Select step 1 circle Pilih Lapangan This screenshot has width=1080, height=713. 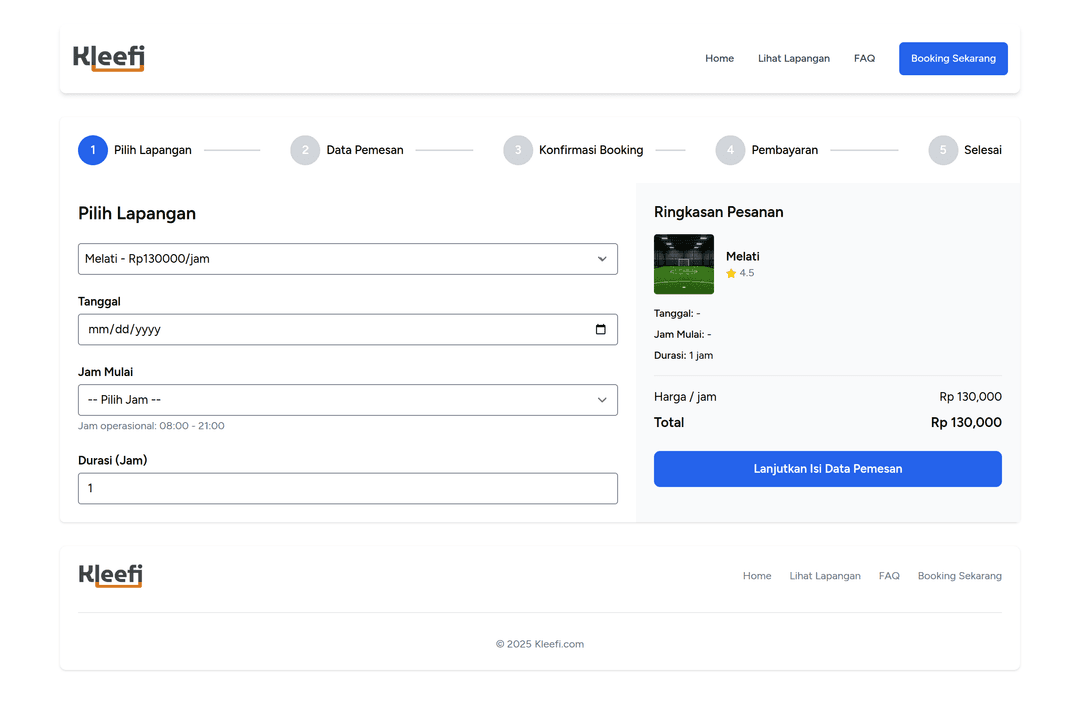coord(93,150)
